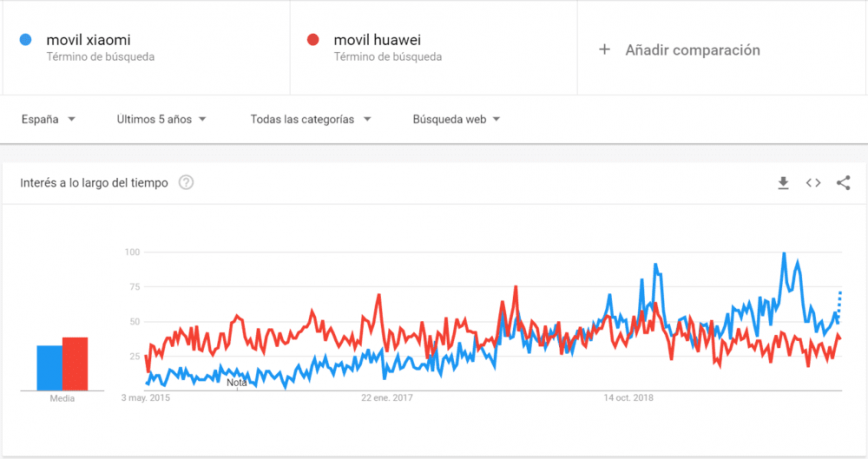
Task: Share the interest over time chart
Action: [843, 183]
